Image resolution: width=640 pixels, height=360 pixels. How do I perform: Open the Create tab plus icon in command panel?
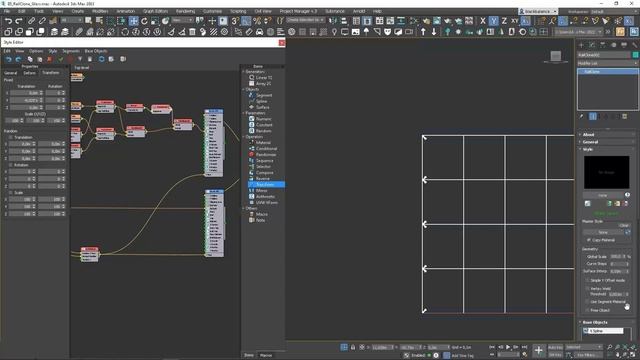581,45
